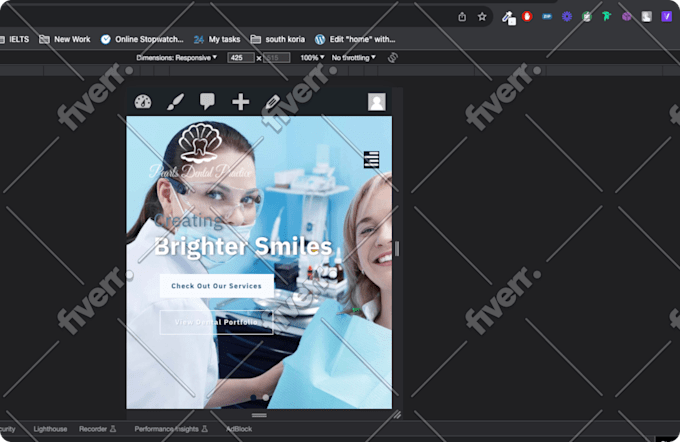Click Check Out Our Services button

[216, 286]
